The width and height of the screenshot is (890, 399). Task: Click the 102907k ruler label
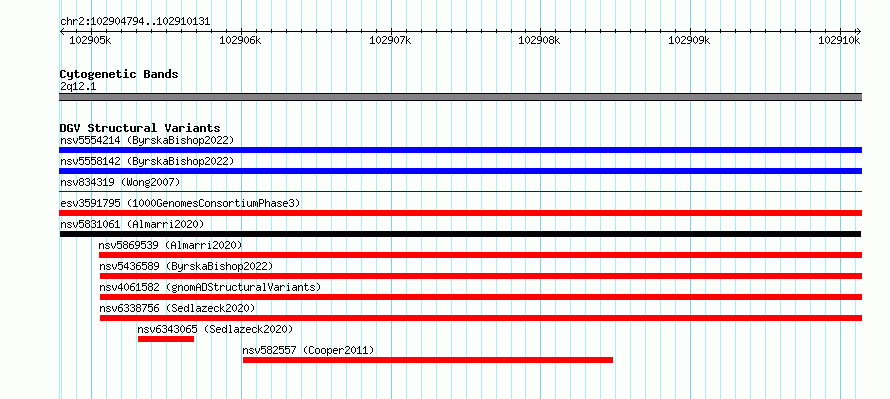390,40
